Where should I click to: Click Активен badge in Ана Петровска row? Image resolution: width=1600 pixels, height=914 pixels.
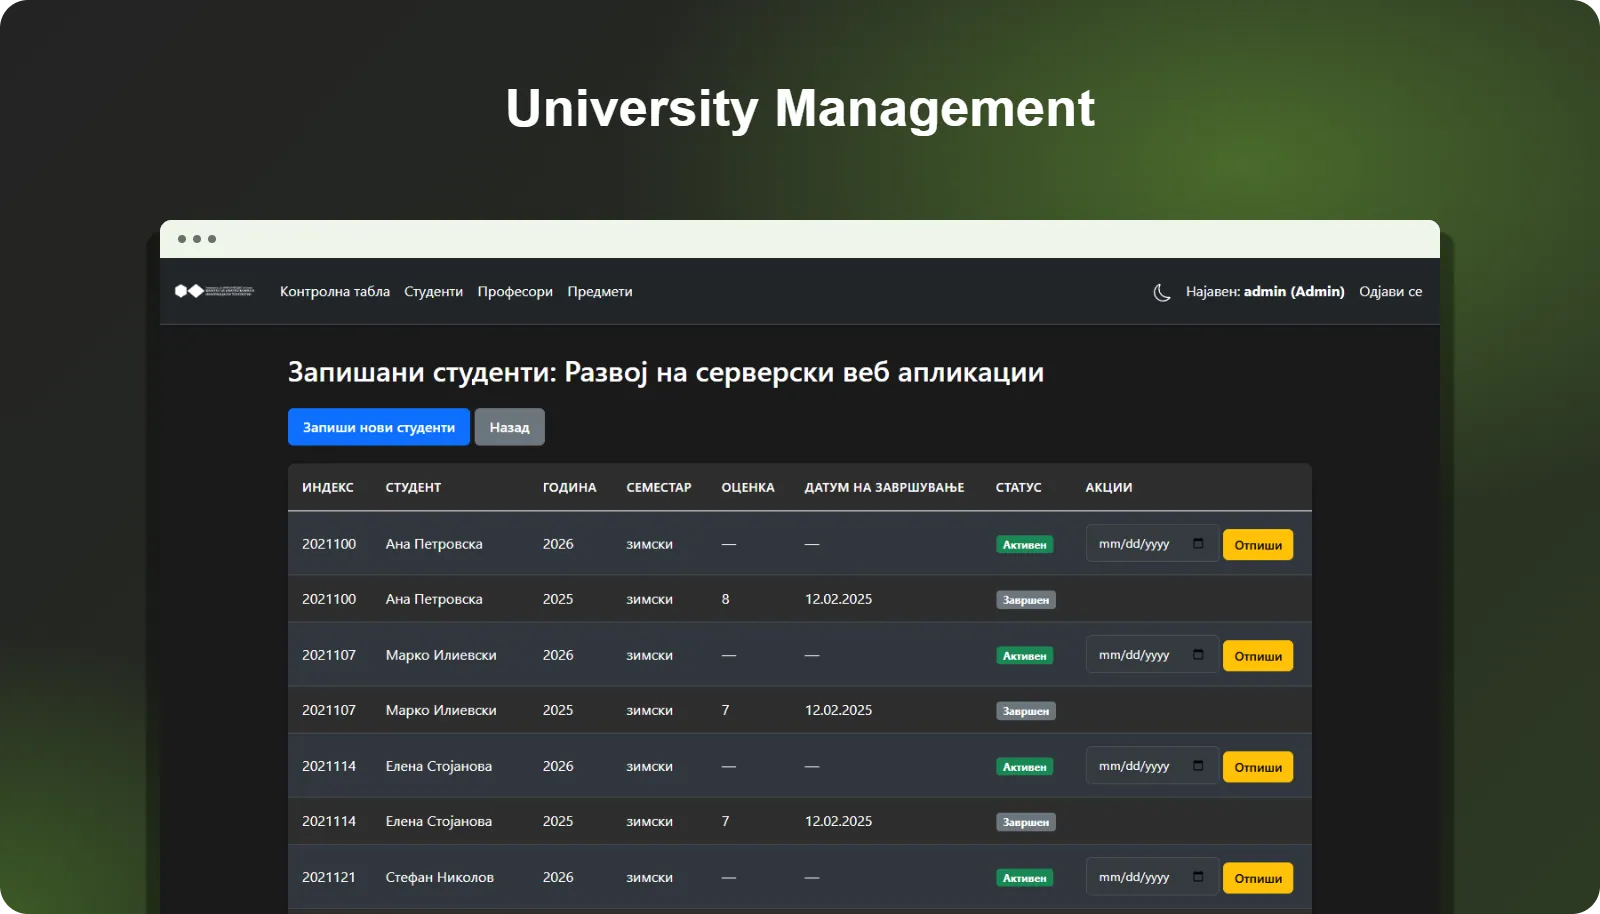click(x=1024, y=545)
